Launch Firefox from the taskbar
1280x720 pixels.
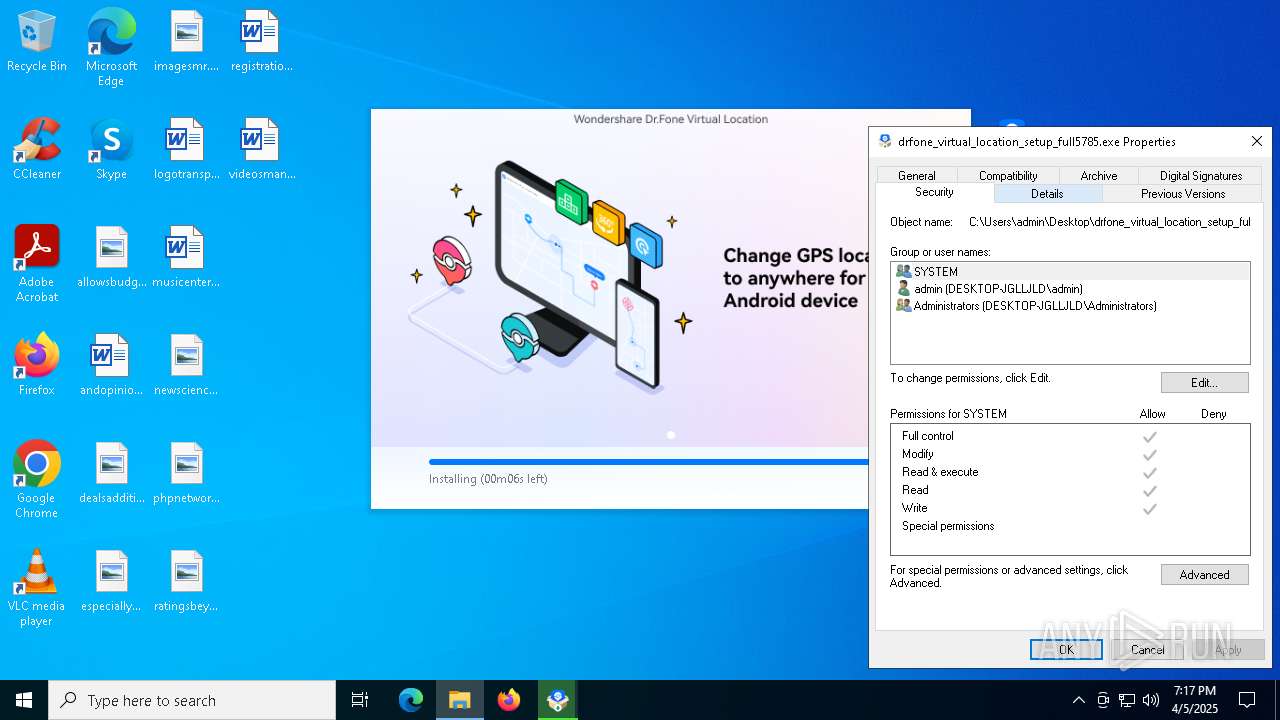[509, 700]
